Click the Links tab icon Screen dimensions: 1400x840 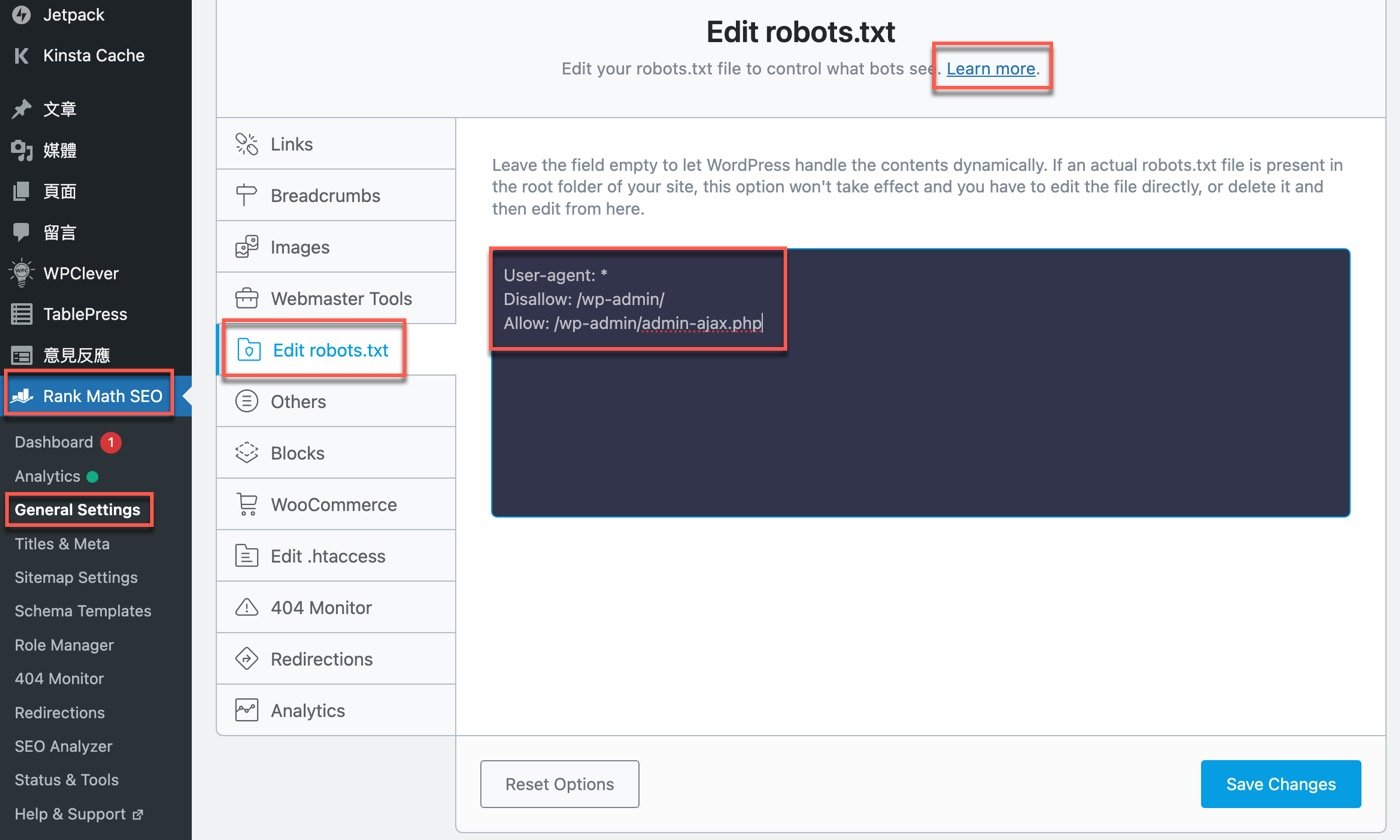coord(247,144)
